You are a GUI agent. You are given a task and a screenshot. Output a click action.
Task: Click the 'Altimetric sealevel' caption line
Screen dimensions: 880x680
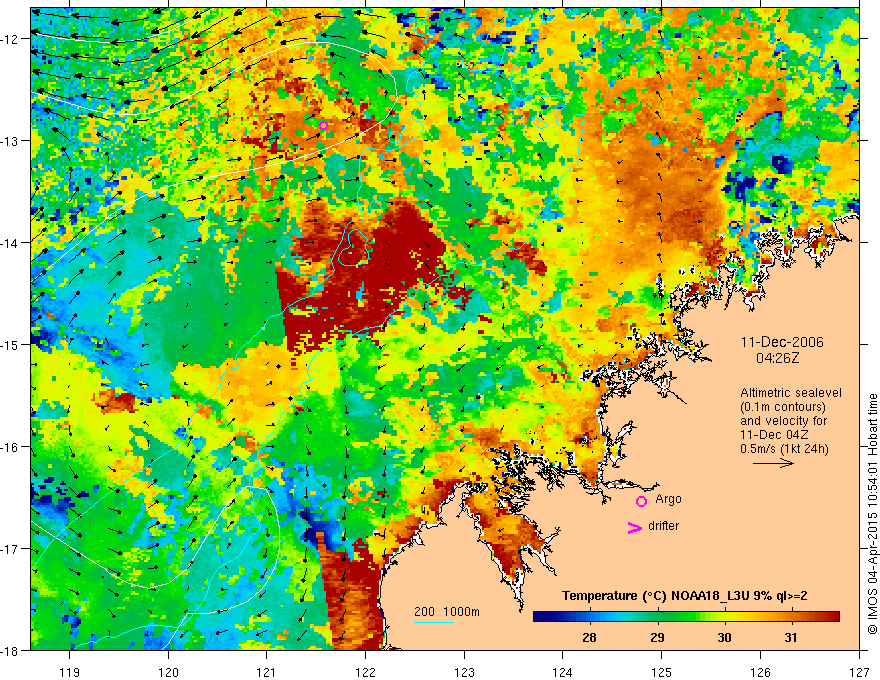pos(791,393)
